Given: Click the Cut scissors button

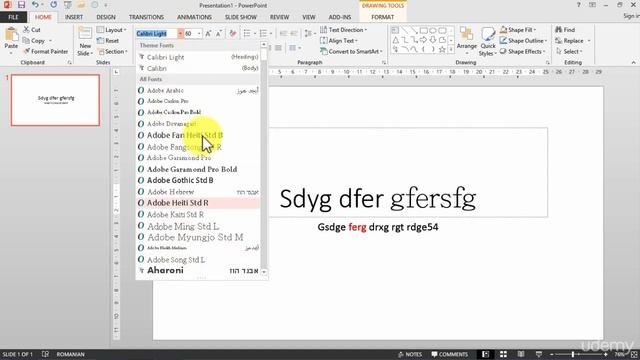Looking at the screenshot, I should pyautogui.click(x=32, y=30).
